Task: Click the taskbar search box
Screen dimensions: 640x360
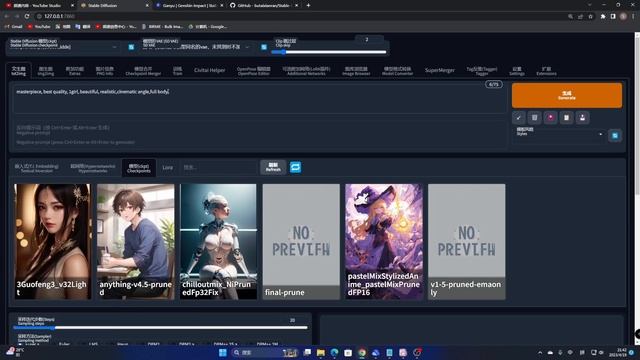Action: tap(265, 353)
